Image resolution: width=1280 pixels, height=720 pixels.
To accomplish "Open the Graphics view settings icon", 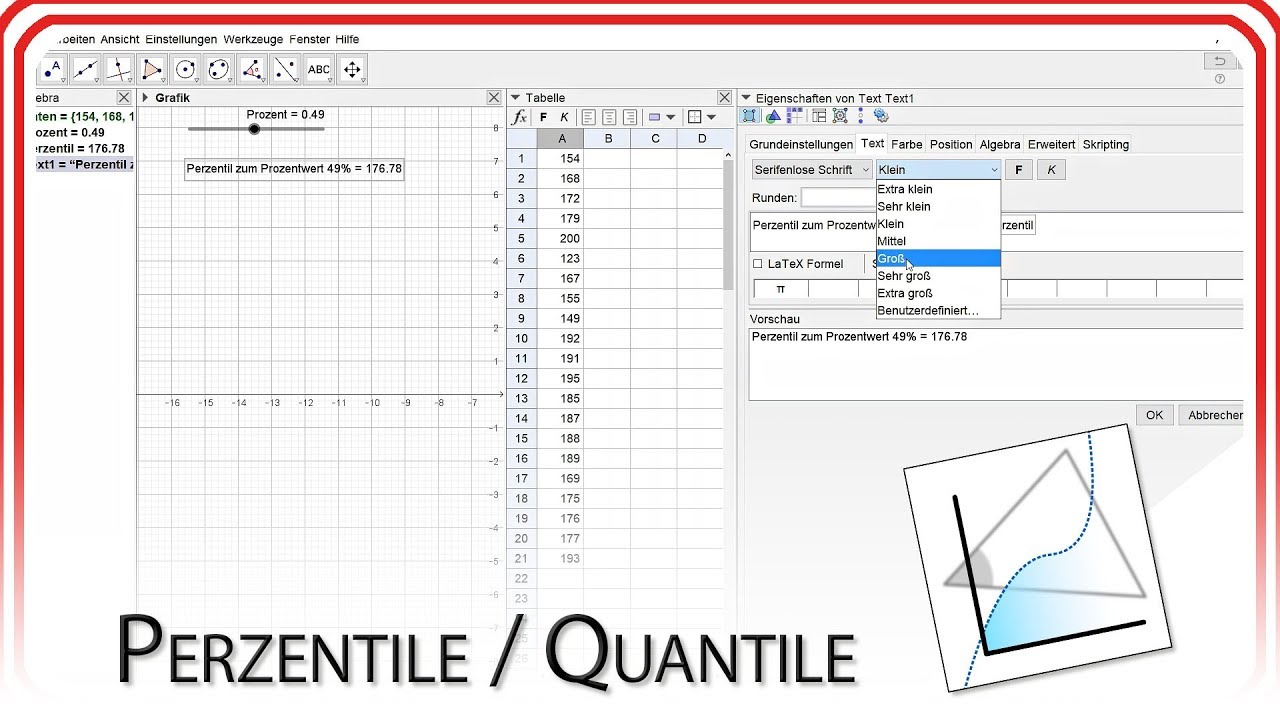I will (773, 116).
